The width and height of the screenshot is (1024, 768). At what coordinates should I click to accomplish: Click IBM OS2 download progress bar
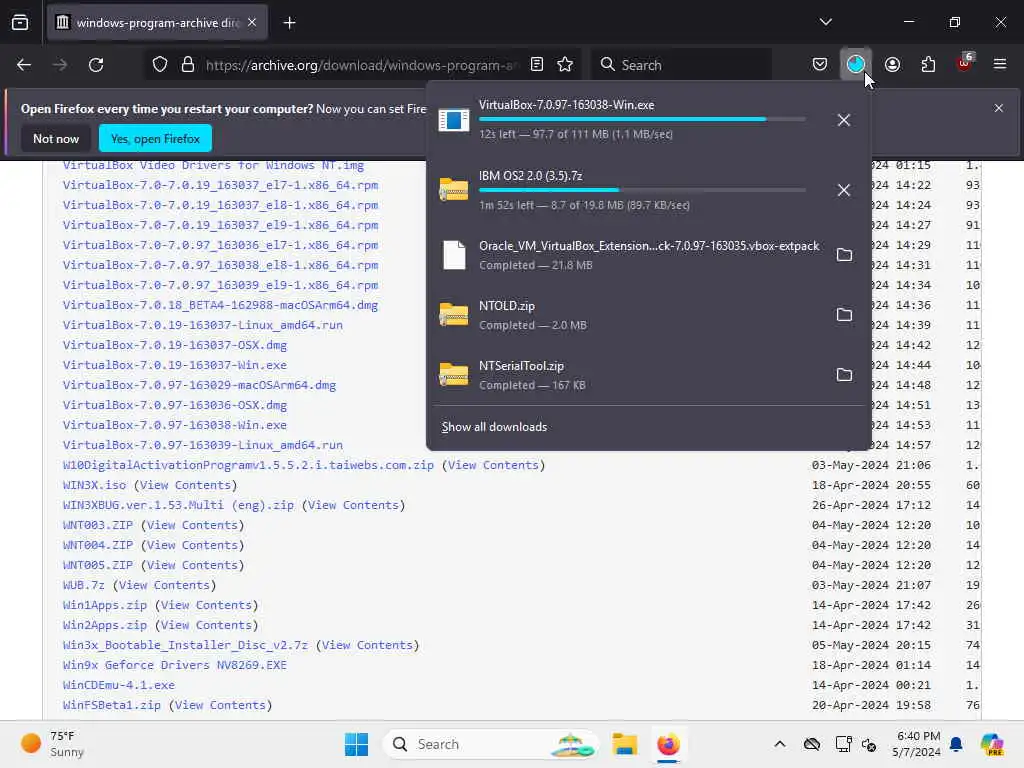point(642,190)
